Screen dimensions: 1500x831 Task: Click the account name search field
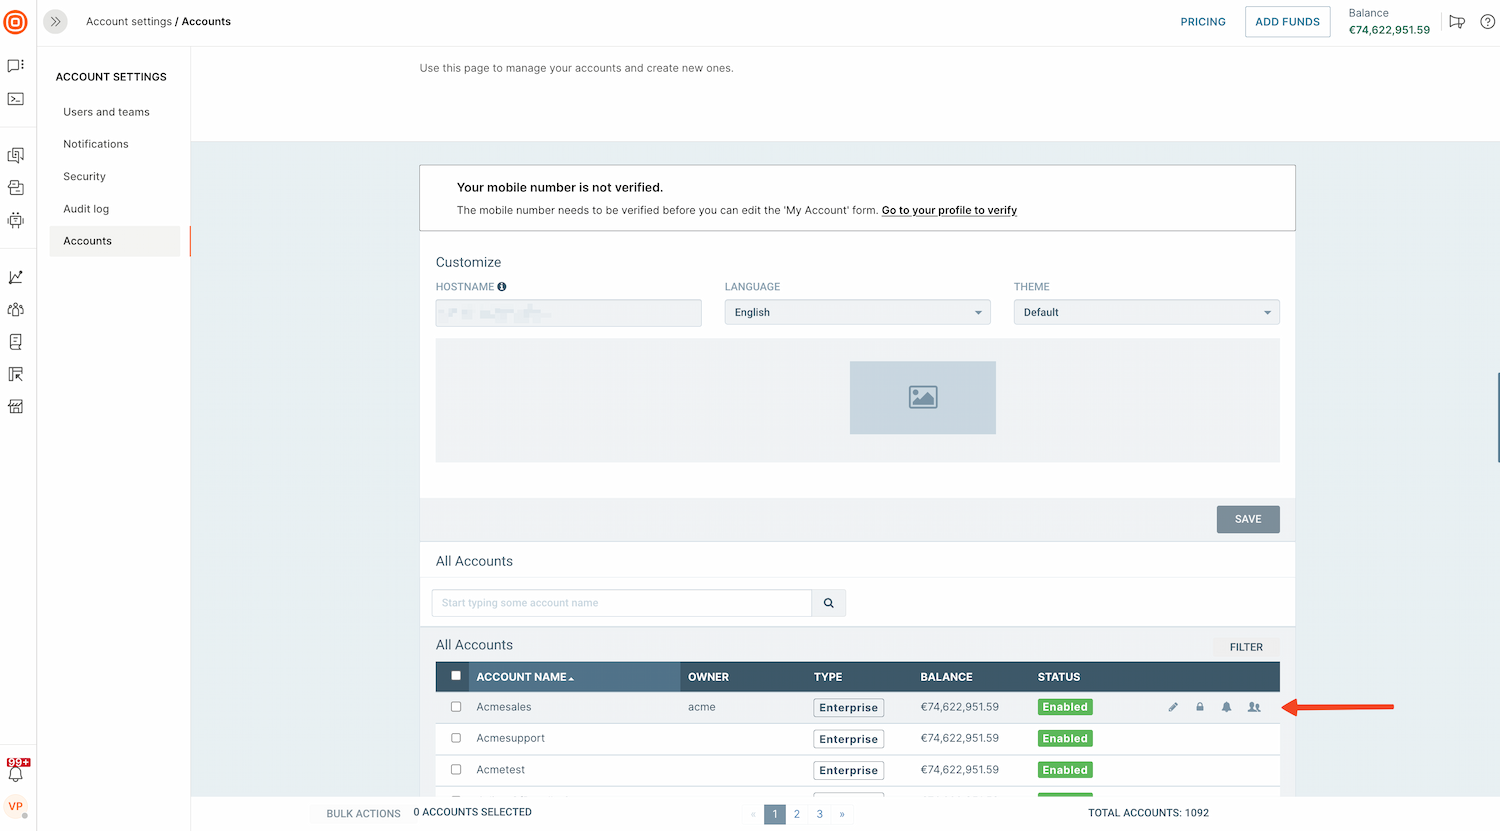point(621,603)
